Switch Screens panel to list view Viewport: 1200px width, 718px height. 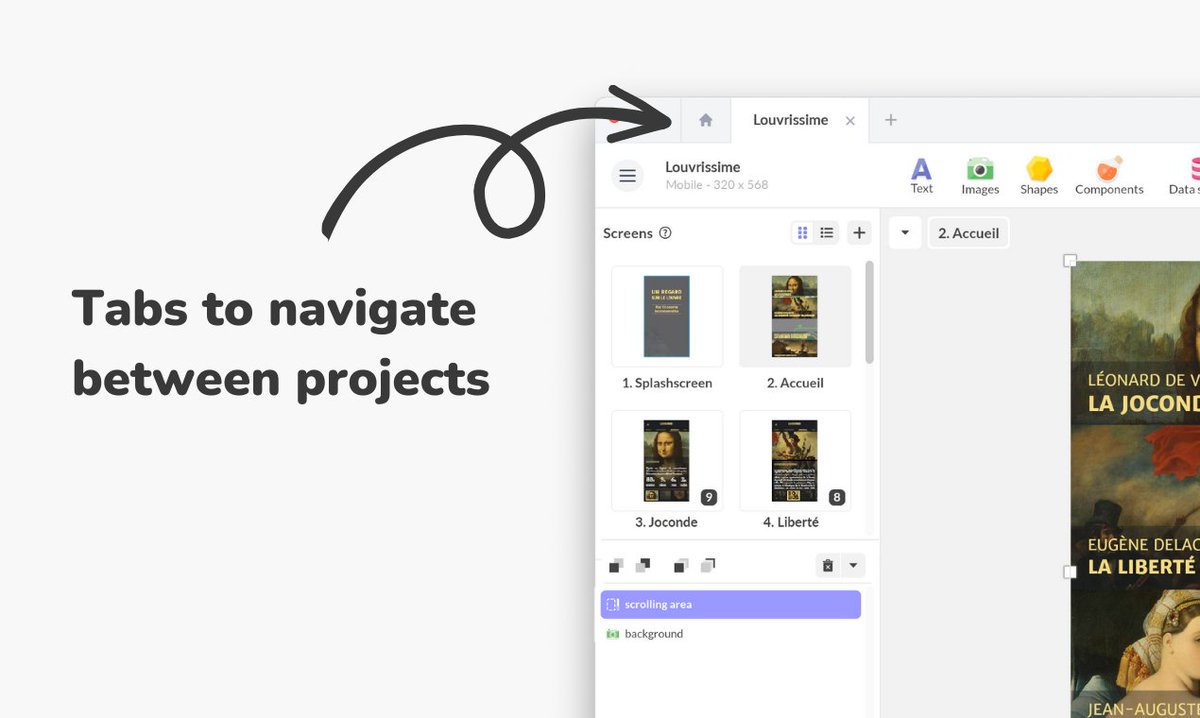click(827, 232)
